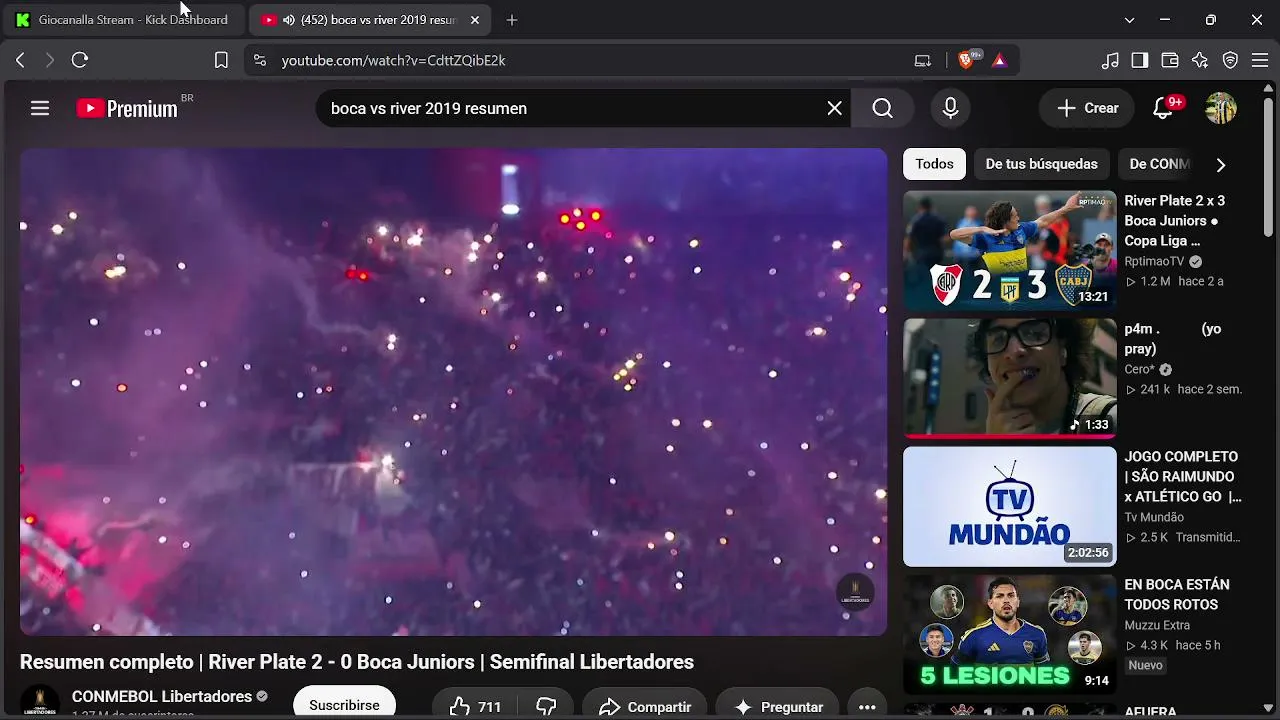
Task: Play the TV Mundão 2:02:56 thumbnail
Action: (x=1009, y=507)
